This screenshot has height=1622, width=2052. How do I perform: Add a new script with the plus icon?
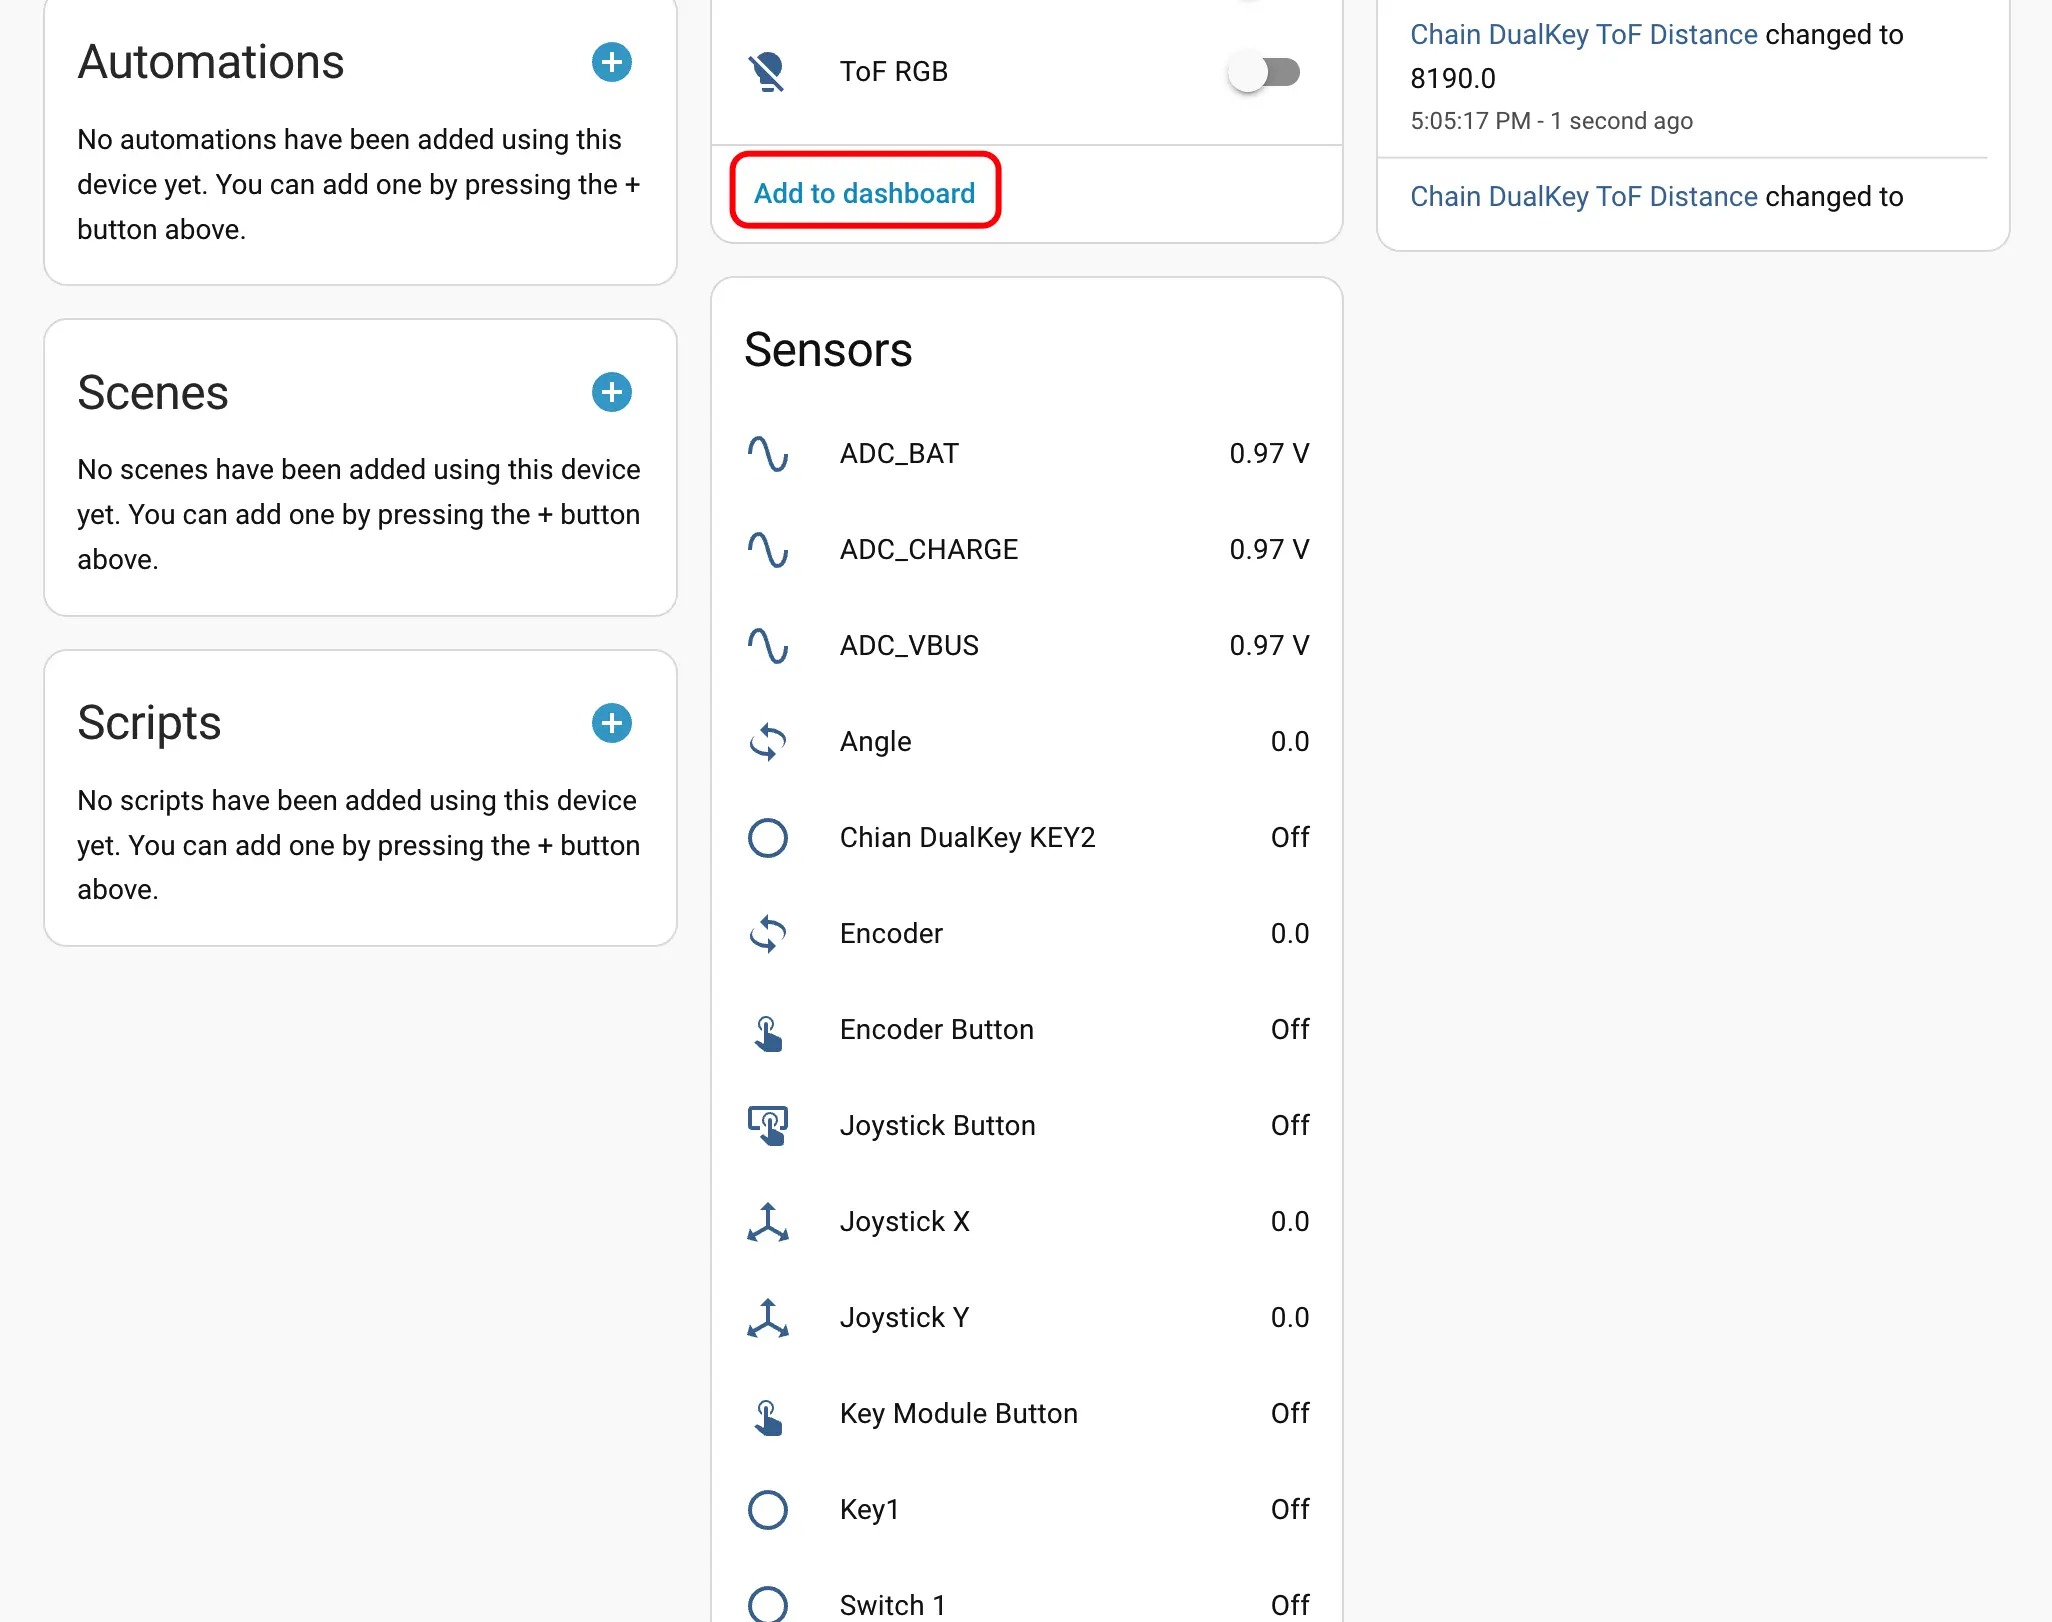click(611, 723)
